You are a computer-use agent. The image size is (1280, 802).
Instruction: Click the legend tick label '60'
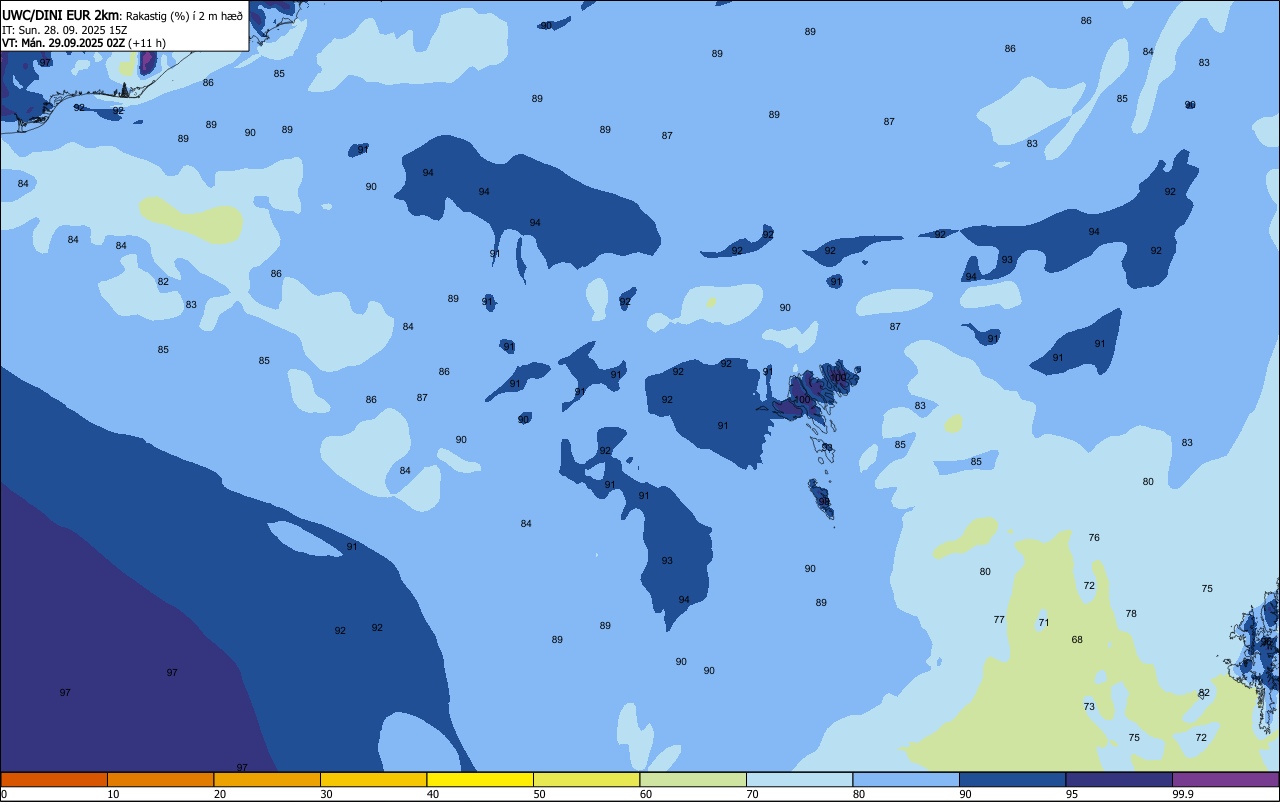[x=646, y=794]
